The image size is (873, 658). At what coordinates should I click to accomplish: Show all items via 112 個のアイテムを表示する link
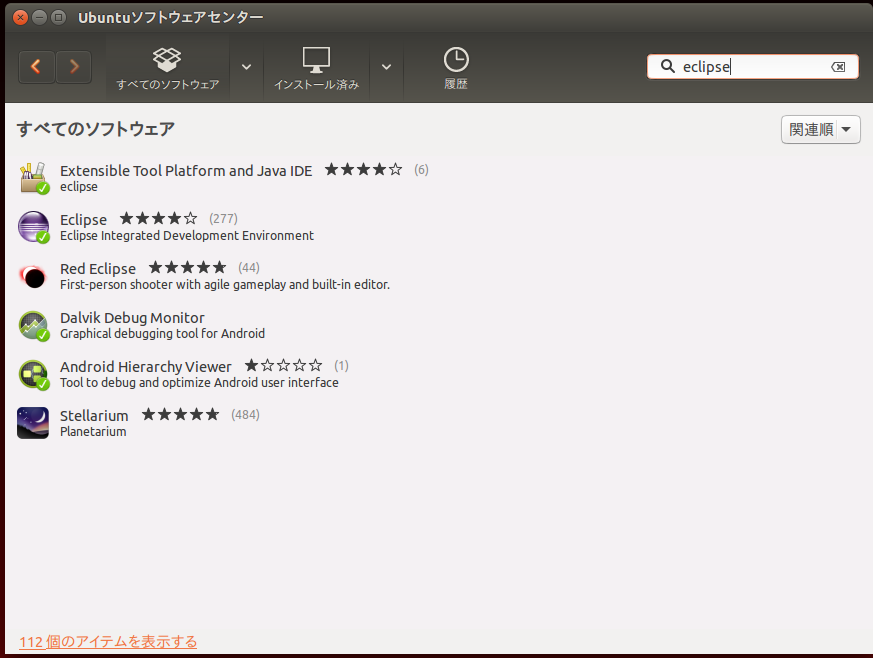click(x=108, y=642)
